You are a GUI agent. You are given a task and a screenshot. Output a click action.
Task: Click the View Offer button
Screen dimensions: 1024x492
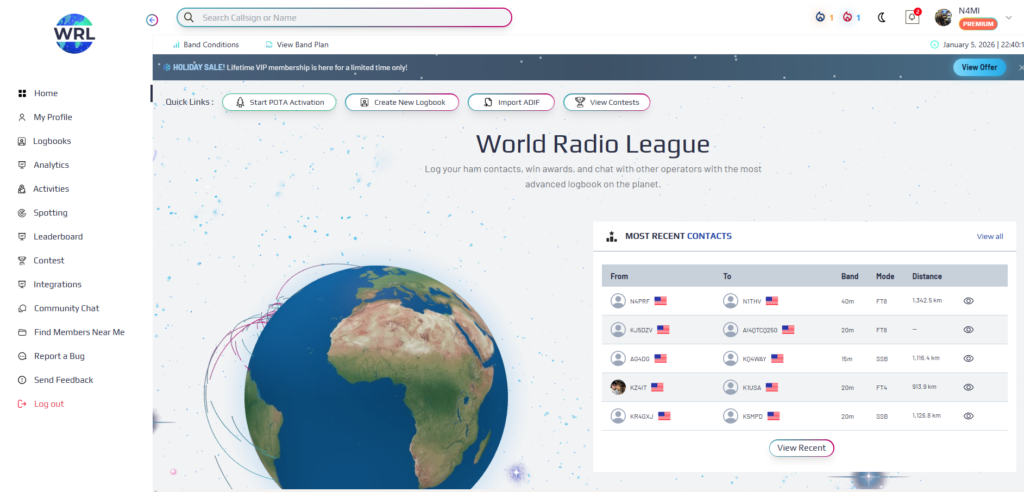(978, 67)
